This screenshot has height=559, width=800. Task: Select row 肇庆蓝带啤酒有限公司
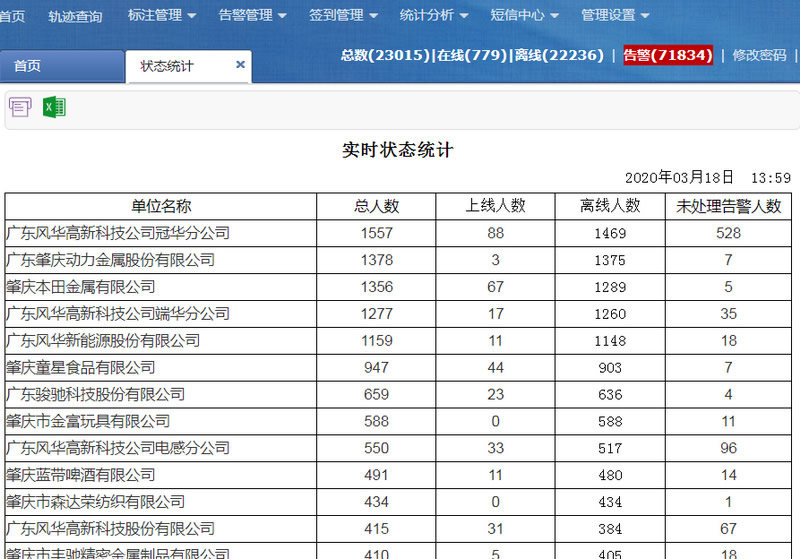[x=398, y=475]
